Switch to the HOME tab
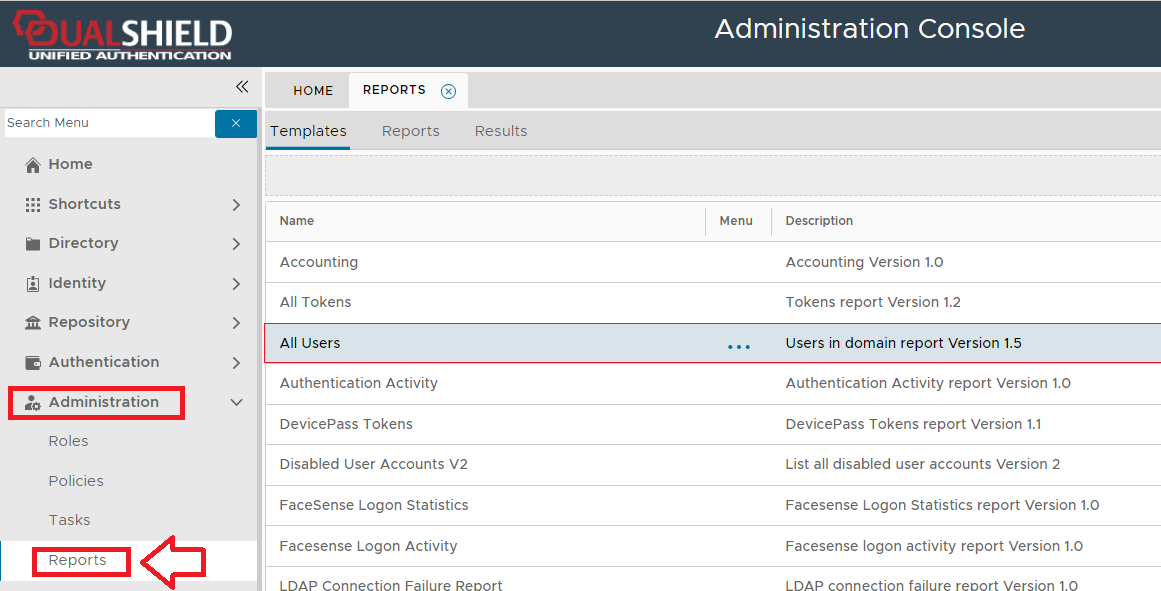 click(x=313, y=91)
